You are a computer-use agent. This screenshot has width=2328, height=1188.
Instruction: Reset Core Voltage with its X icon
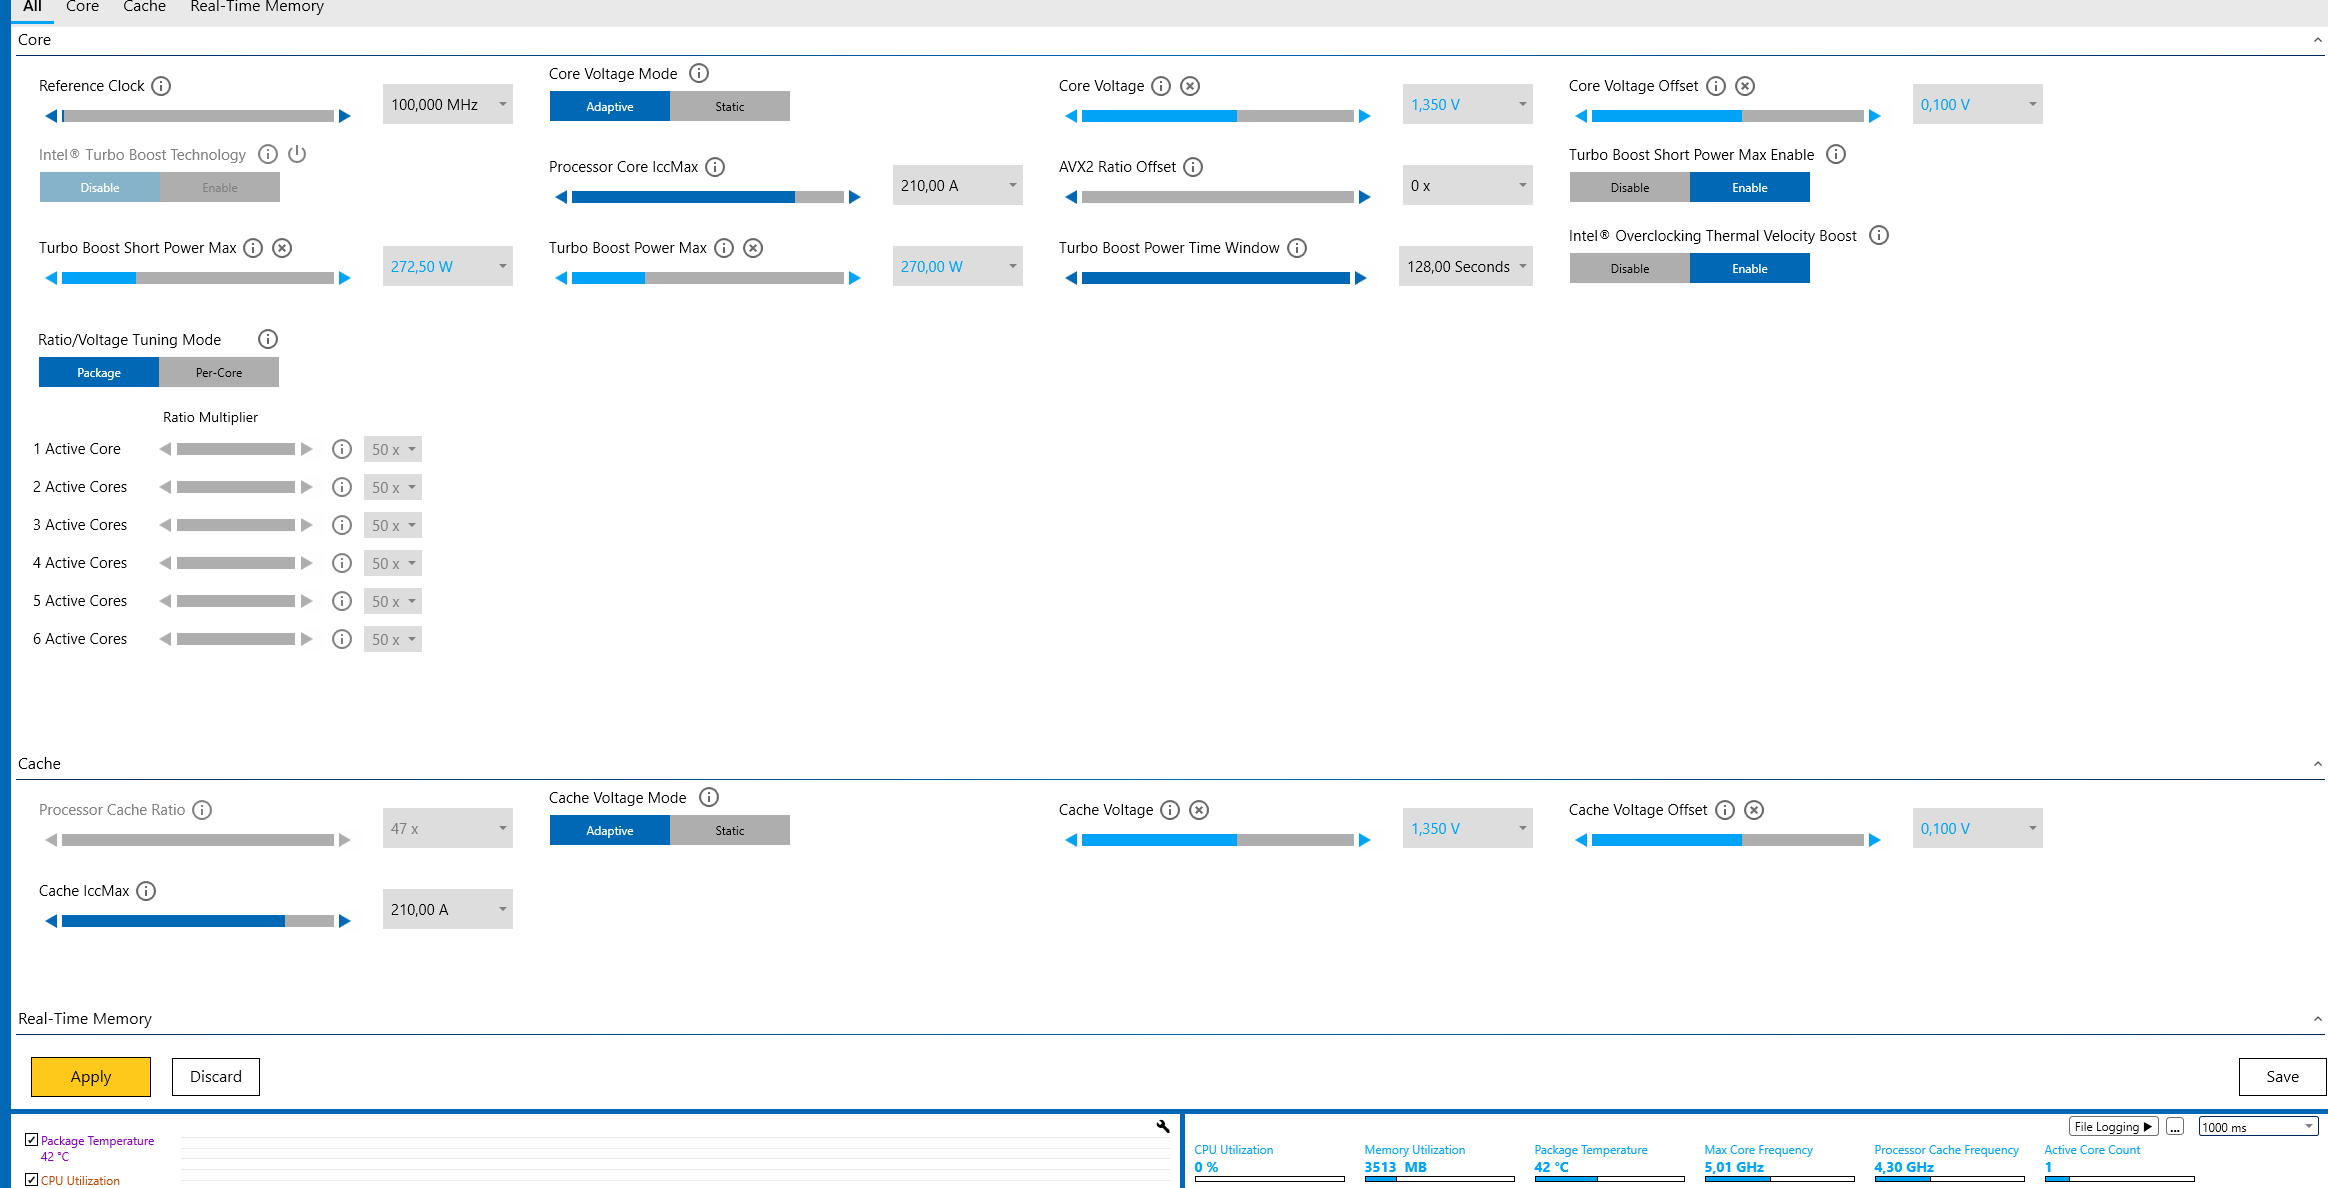coord(1190,86)
